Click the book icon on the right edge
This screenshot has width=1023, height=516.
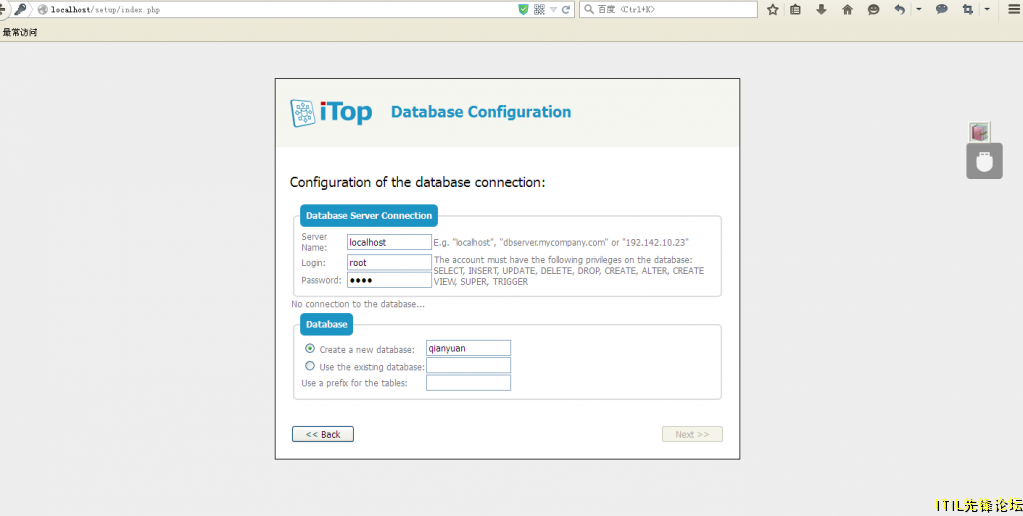(x=979, y=132)
